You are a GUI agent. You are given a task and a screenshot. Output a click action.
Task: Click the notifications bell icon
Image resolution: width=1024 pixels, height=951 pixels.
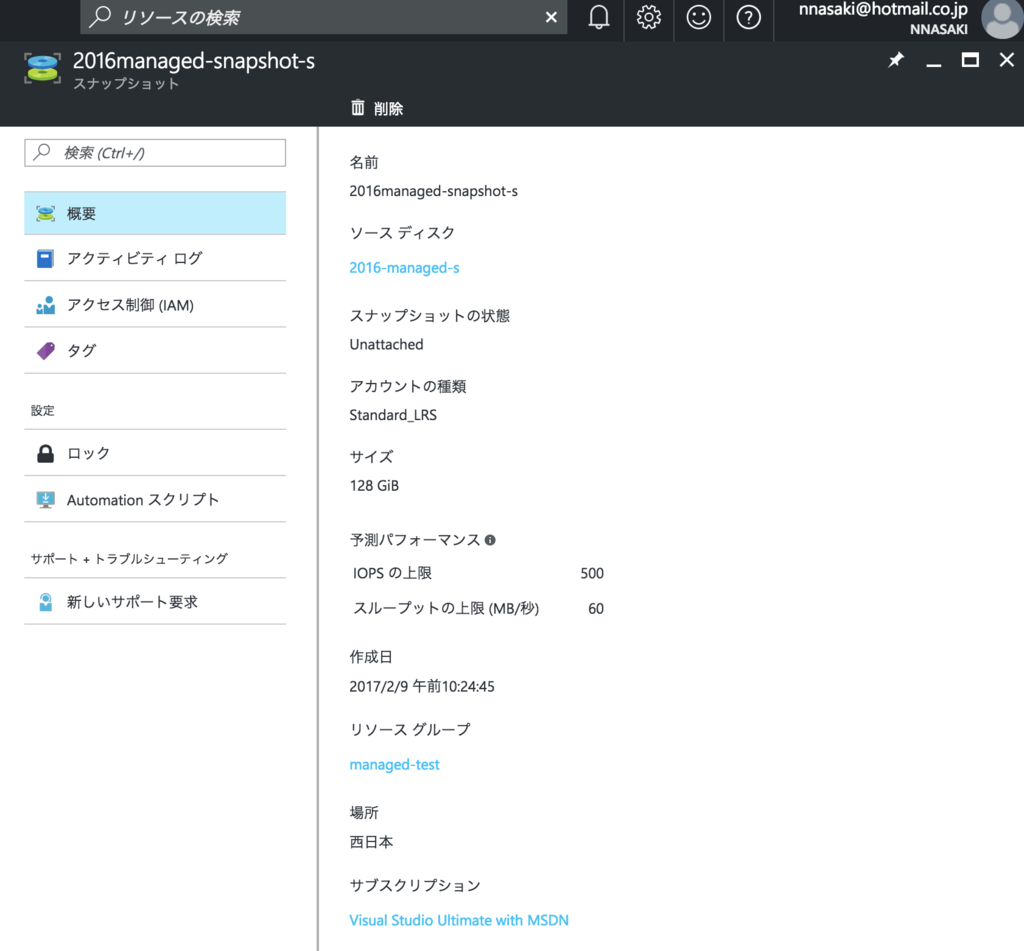(599, 18)
